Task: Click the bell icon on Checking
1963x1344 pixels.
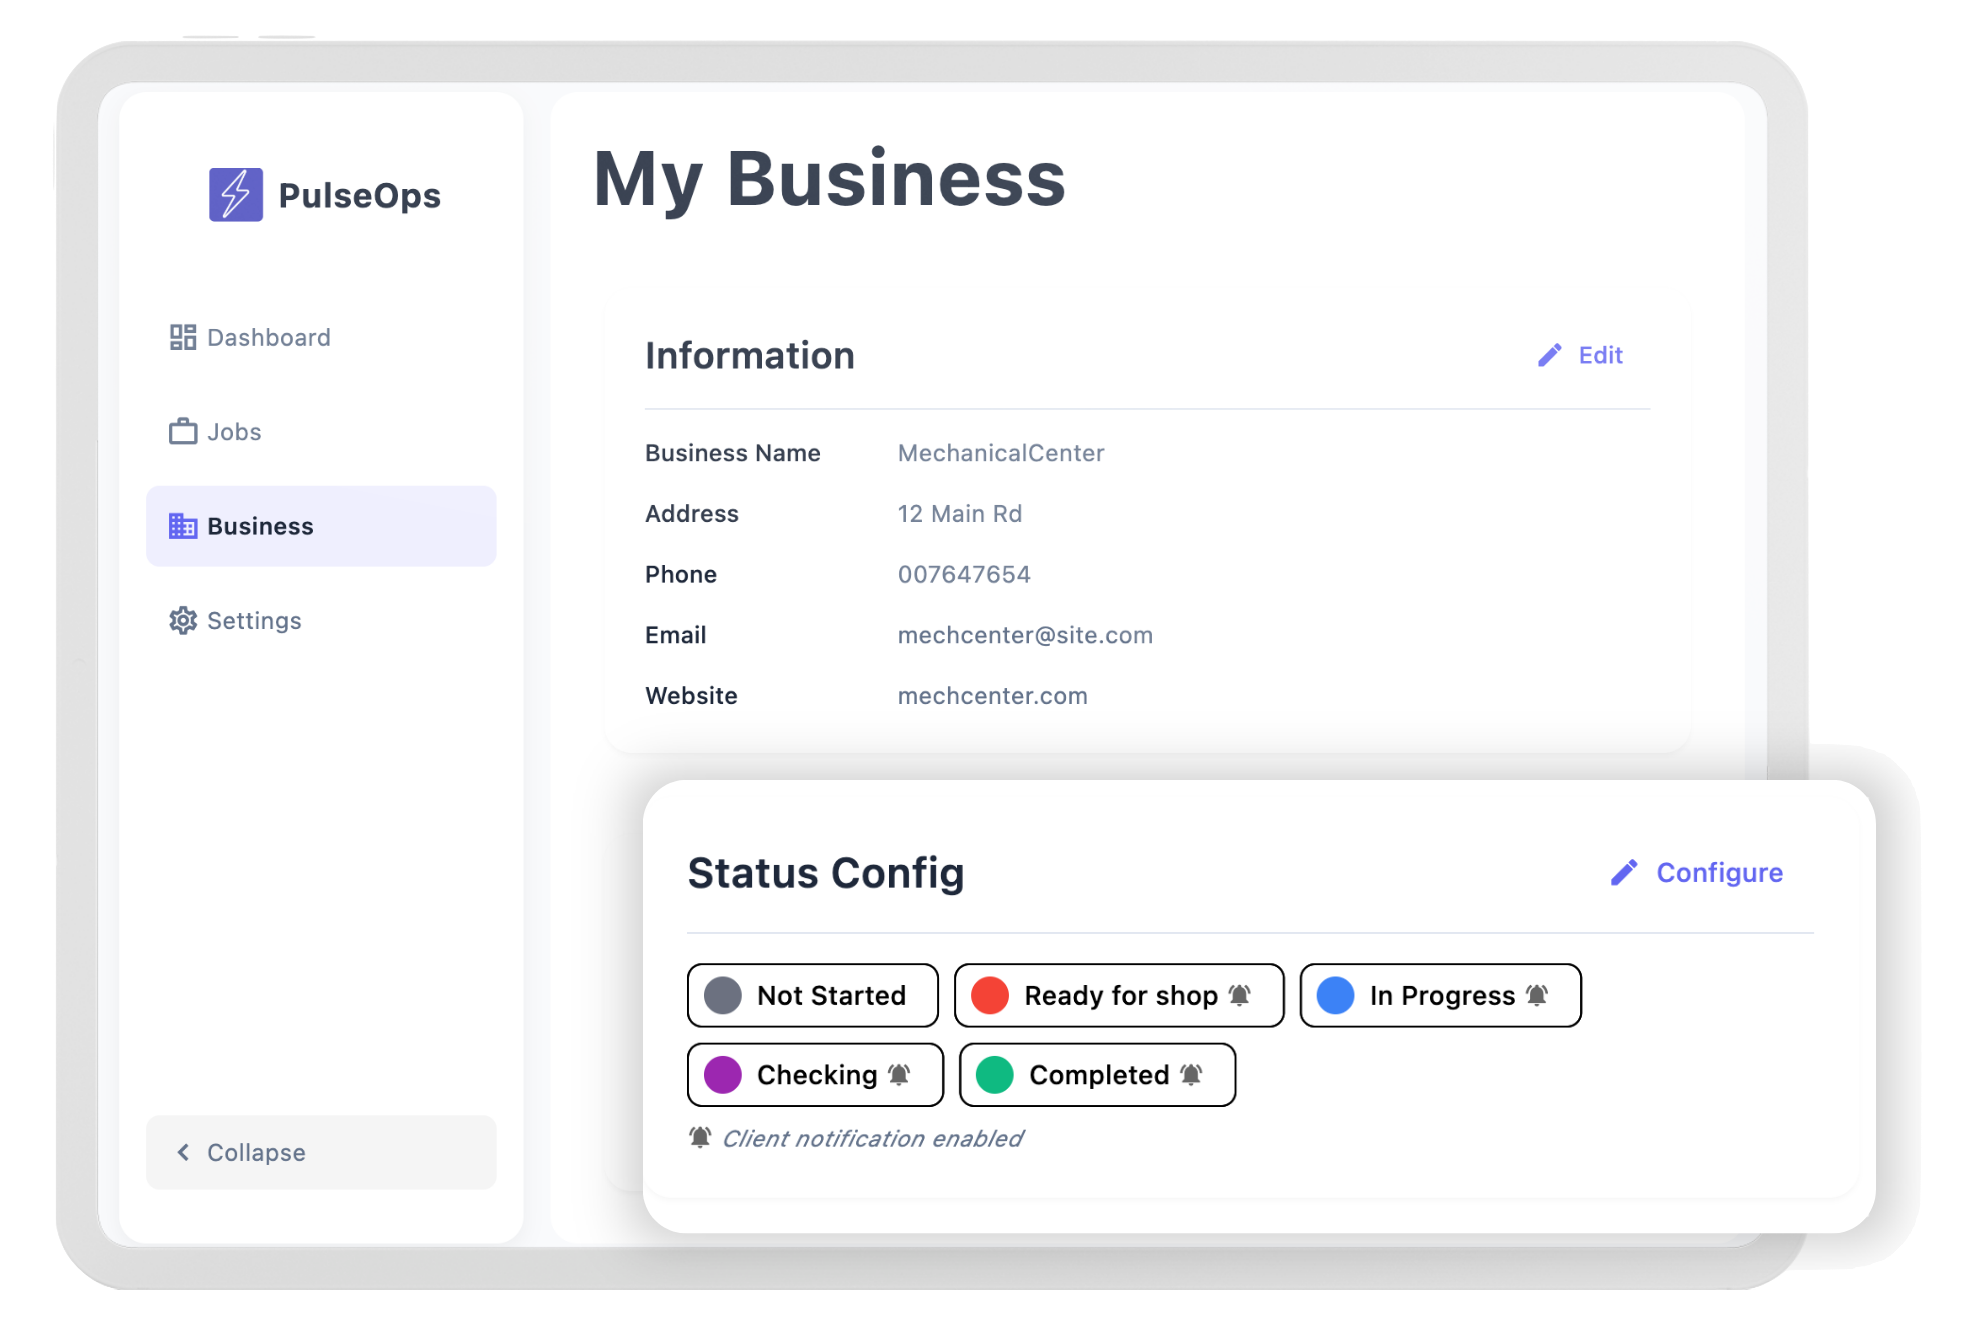Action: (899, 1074)
